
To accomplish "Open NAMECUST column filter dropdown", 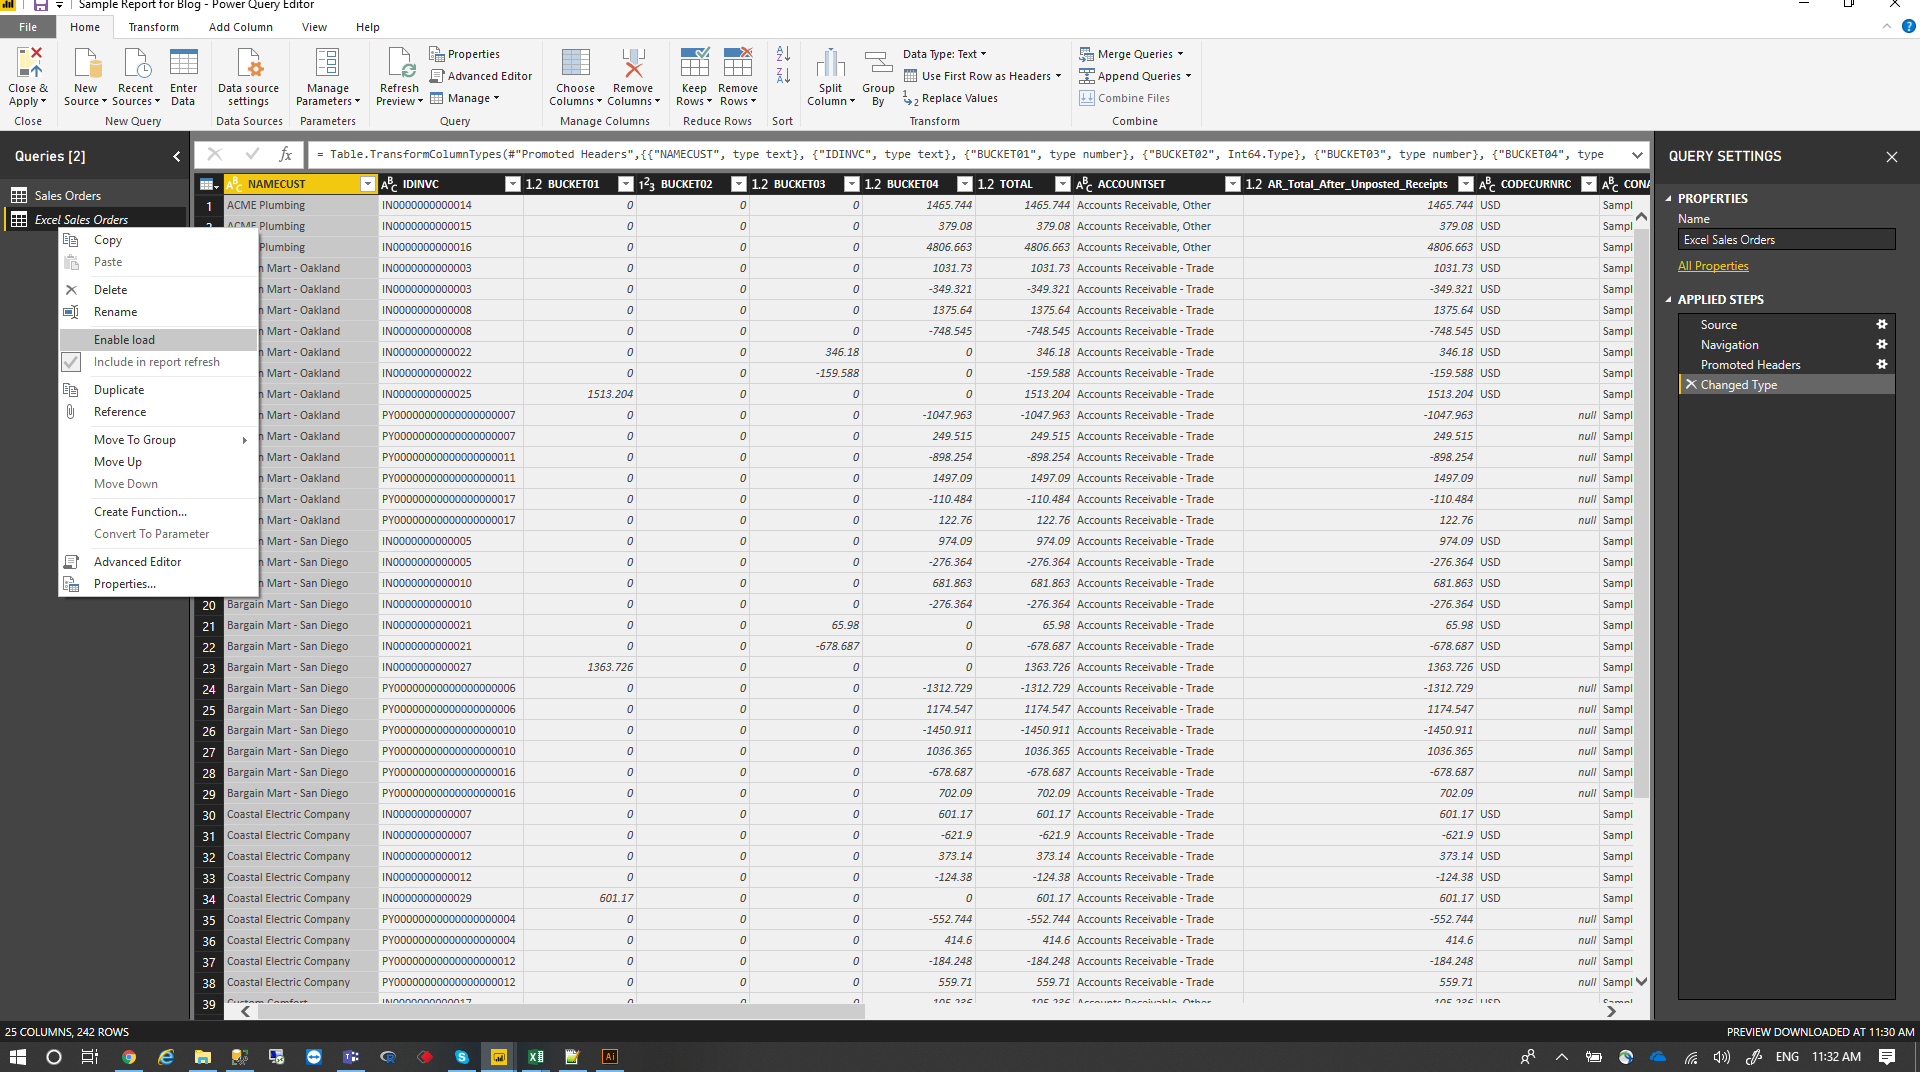I will point(367,184).
